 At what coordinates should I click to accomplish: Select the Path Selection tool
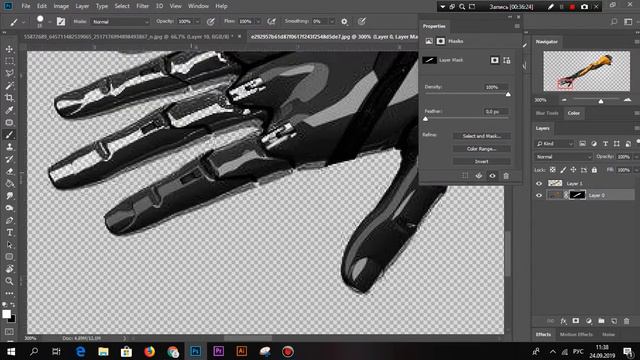[9, 245]
